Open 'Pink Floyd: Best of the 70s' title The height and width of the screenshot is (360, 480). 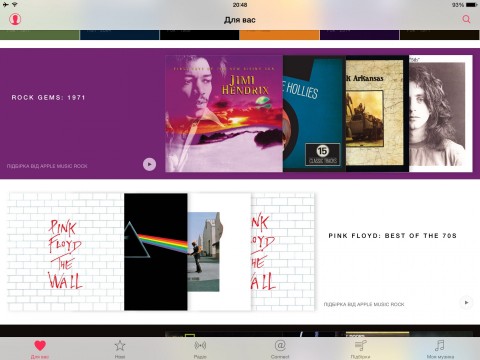click(x=392, y=236)
